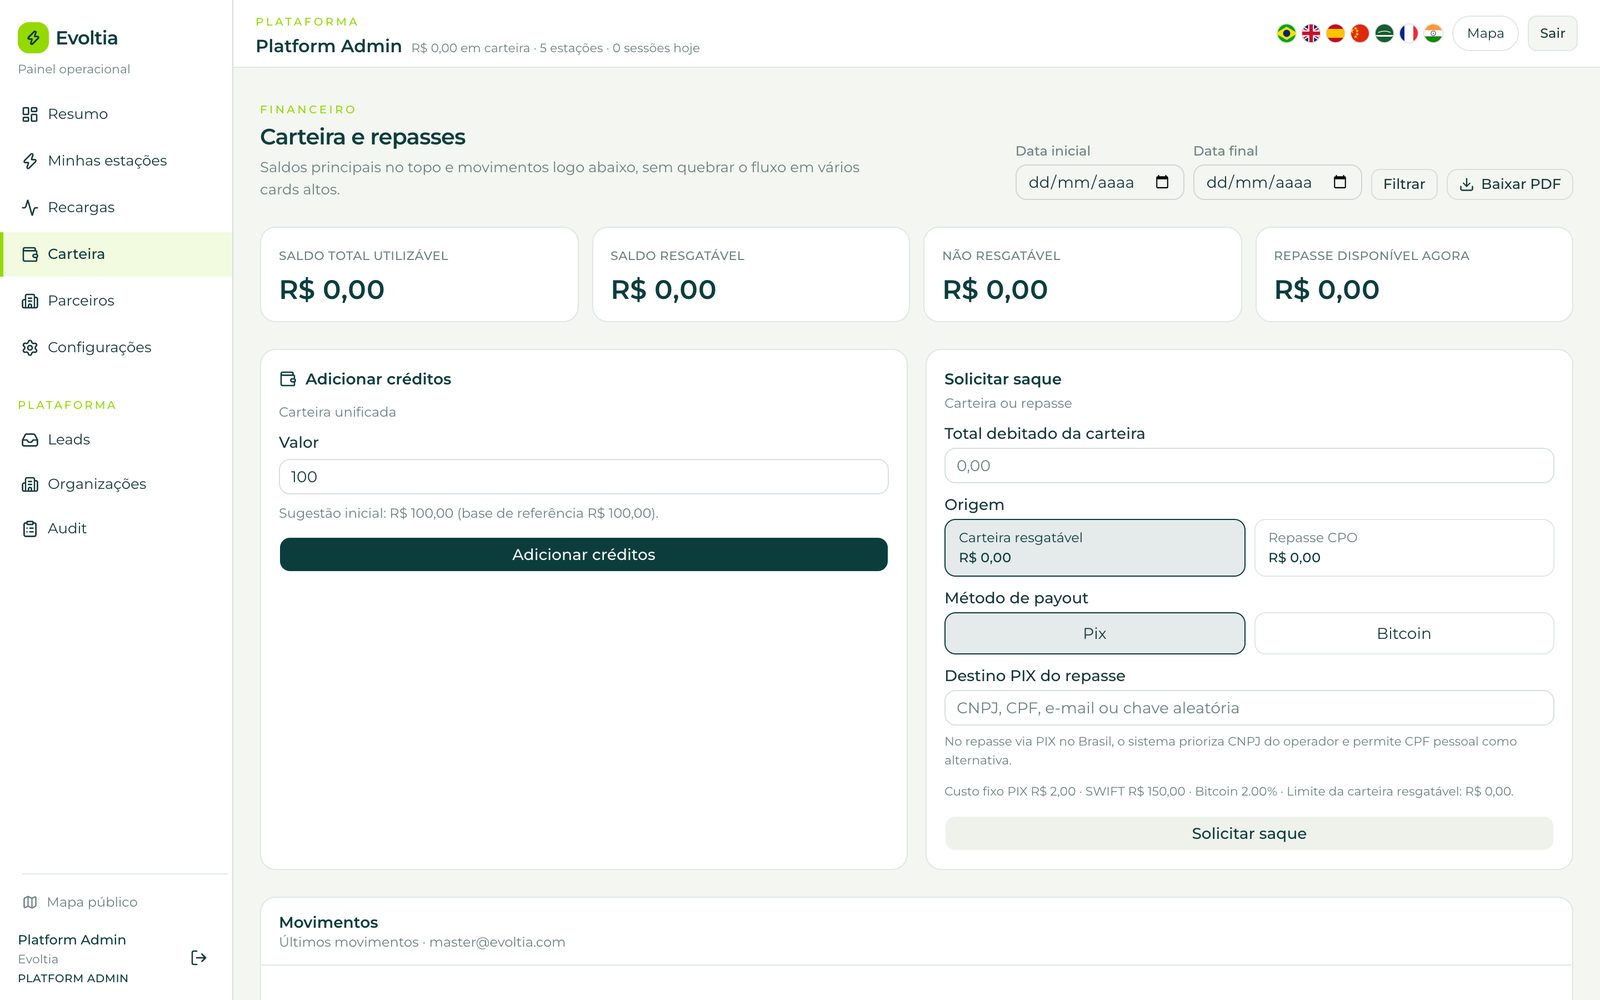The height and width of the screenshot is (1000, 1600).
Task: Open the Data final calendar picker
Action: (x=1340, y=182)
